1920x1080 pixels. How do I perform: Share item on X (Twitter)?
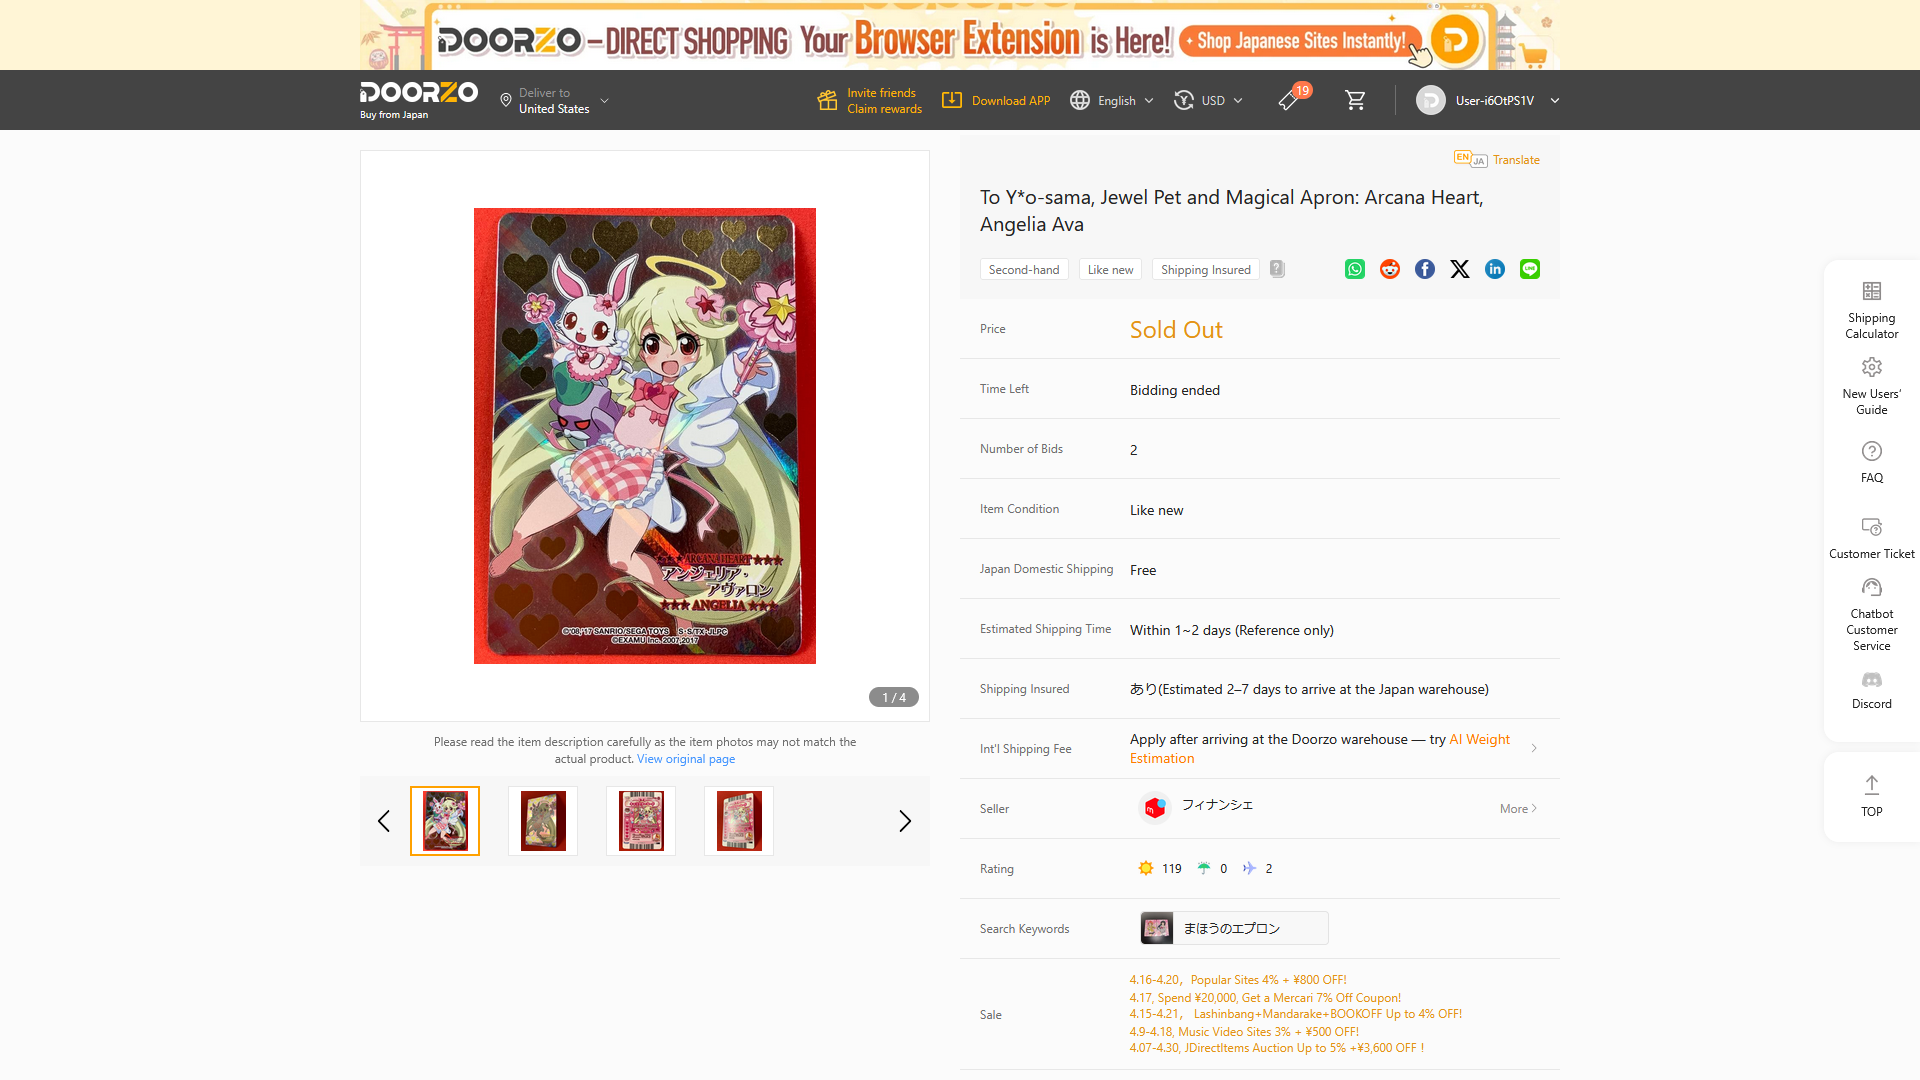(x=1460, y=269)
